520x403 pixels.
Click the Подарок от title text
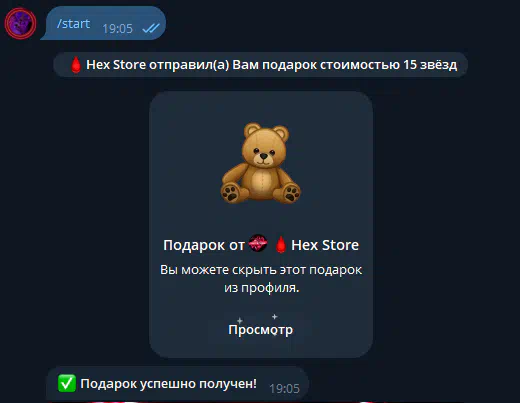204,245
